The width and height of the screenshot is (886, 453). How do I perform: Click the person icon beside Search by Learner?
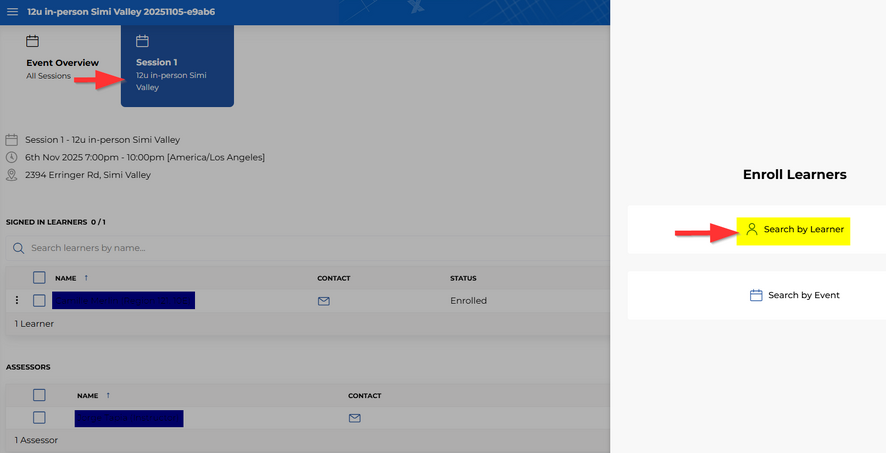[x=752, y=229]
